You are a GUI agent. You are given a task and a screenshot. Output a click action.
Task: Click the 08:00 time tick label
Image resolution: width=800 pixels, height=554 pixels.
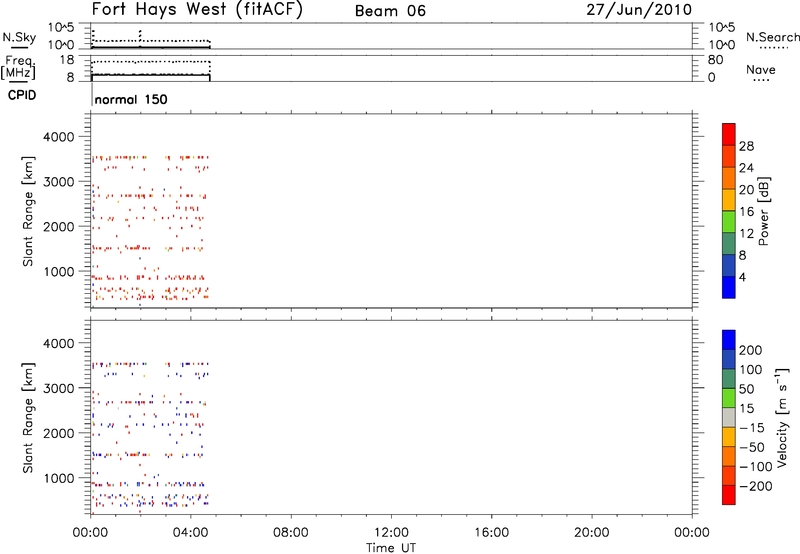pyautogui.click(x=291, y=533)
